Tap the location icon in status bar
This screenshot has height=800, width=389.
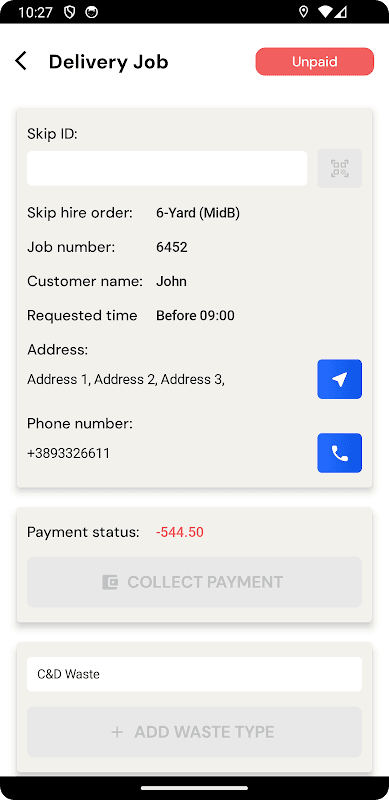pos(304,12)
